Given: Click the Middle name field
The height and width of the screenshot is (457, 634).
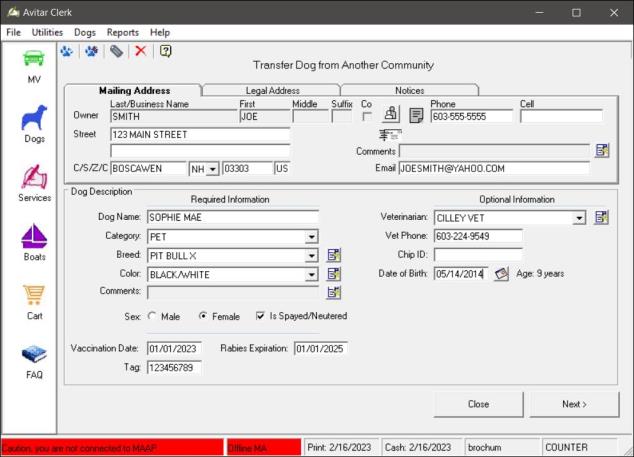Looking at the screenshot, I should click(311, 116).
